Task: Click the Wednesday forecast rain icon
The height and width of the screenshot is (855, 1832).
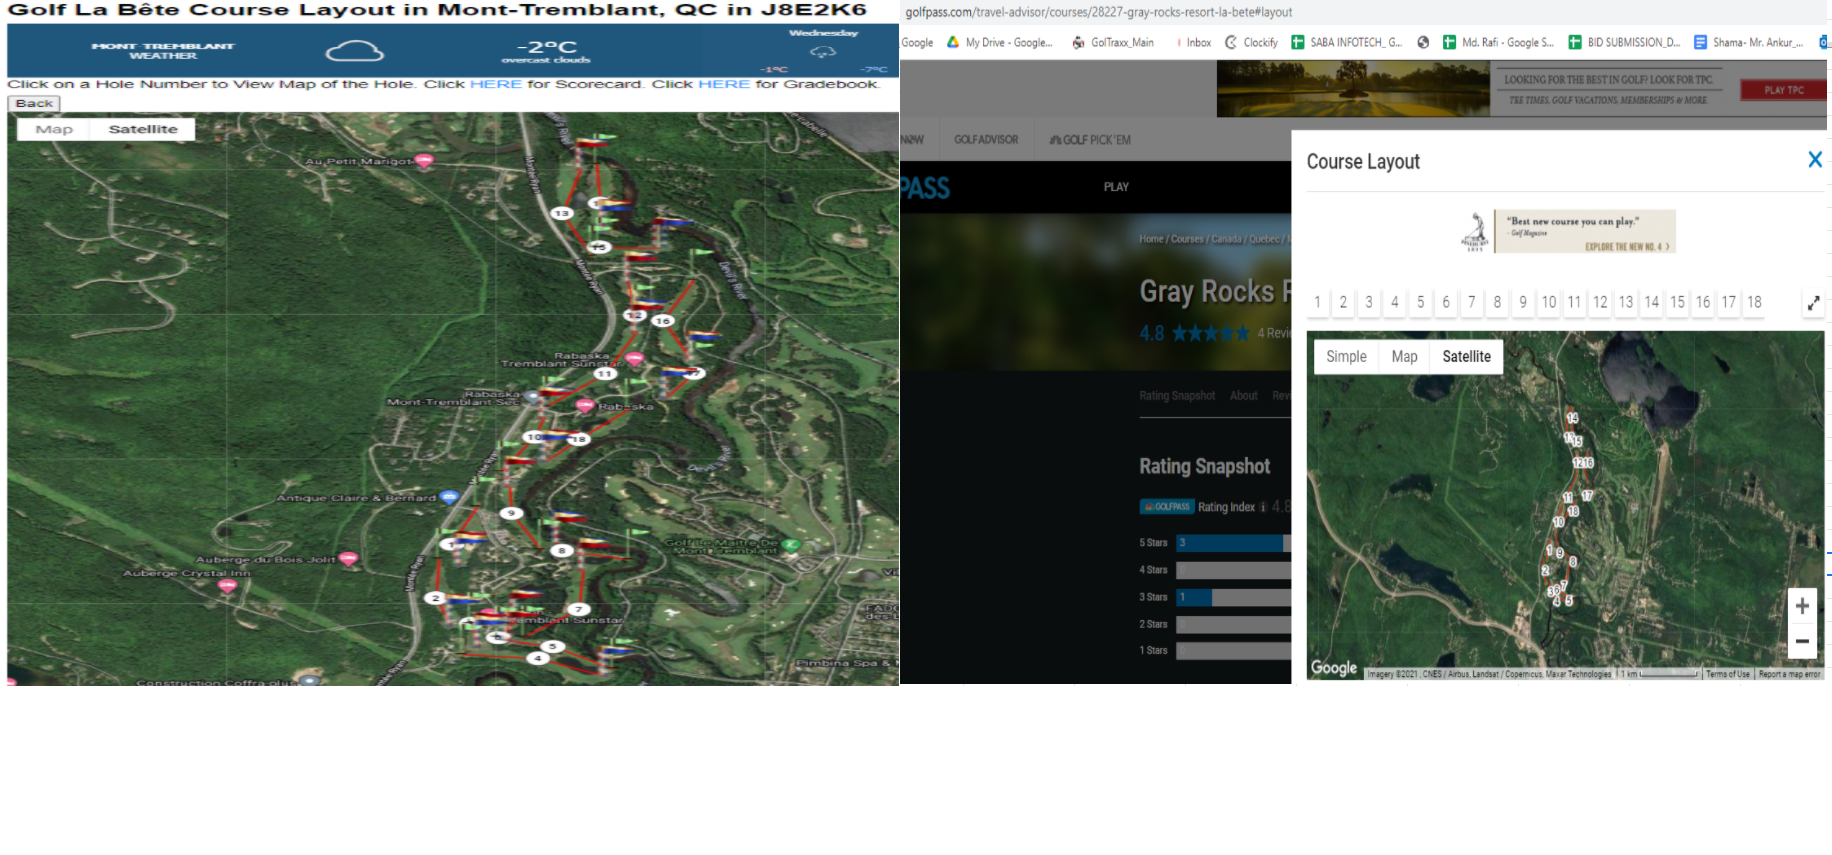Action: point(823,51)
